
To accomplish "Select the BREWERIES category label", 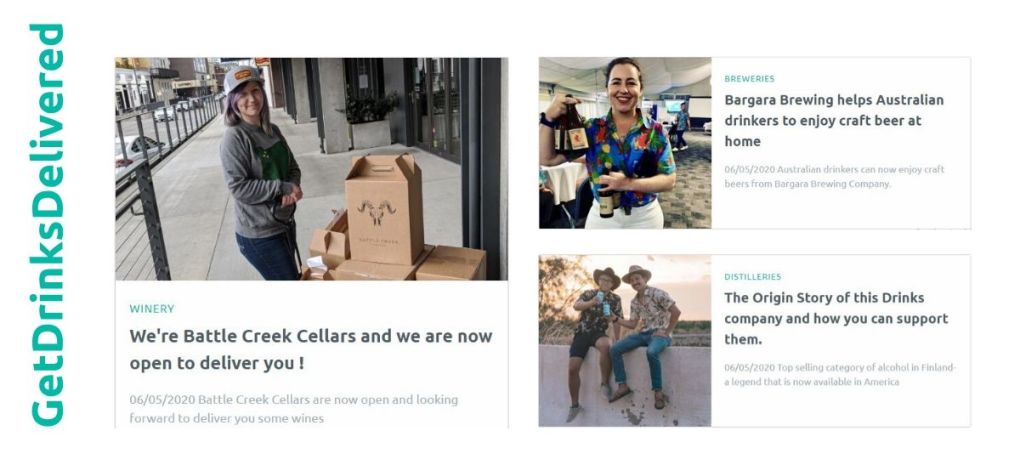I will [x=749, y=79].
